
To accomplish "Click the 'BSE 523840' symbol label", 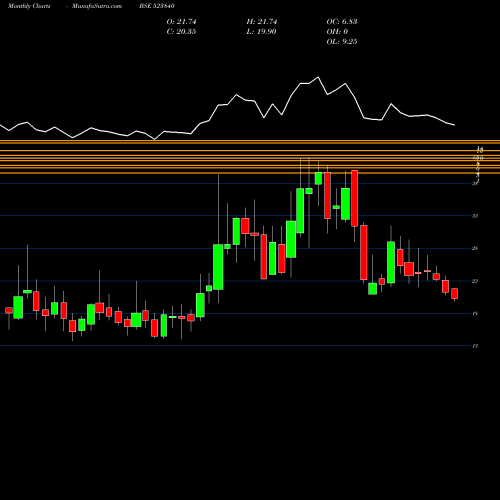I will 157,6.
